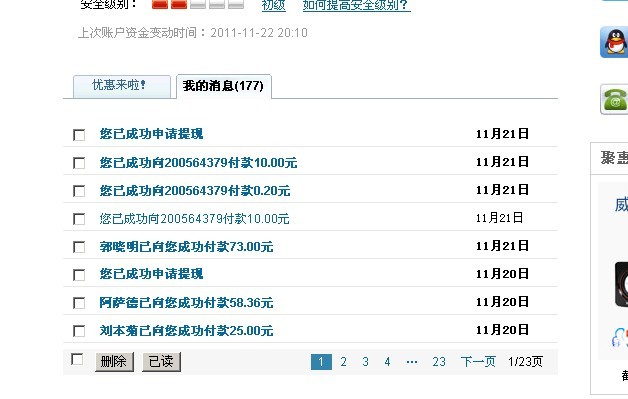Open 郭晓明已向您成功付款73.00元 message

186,247
